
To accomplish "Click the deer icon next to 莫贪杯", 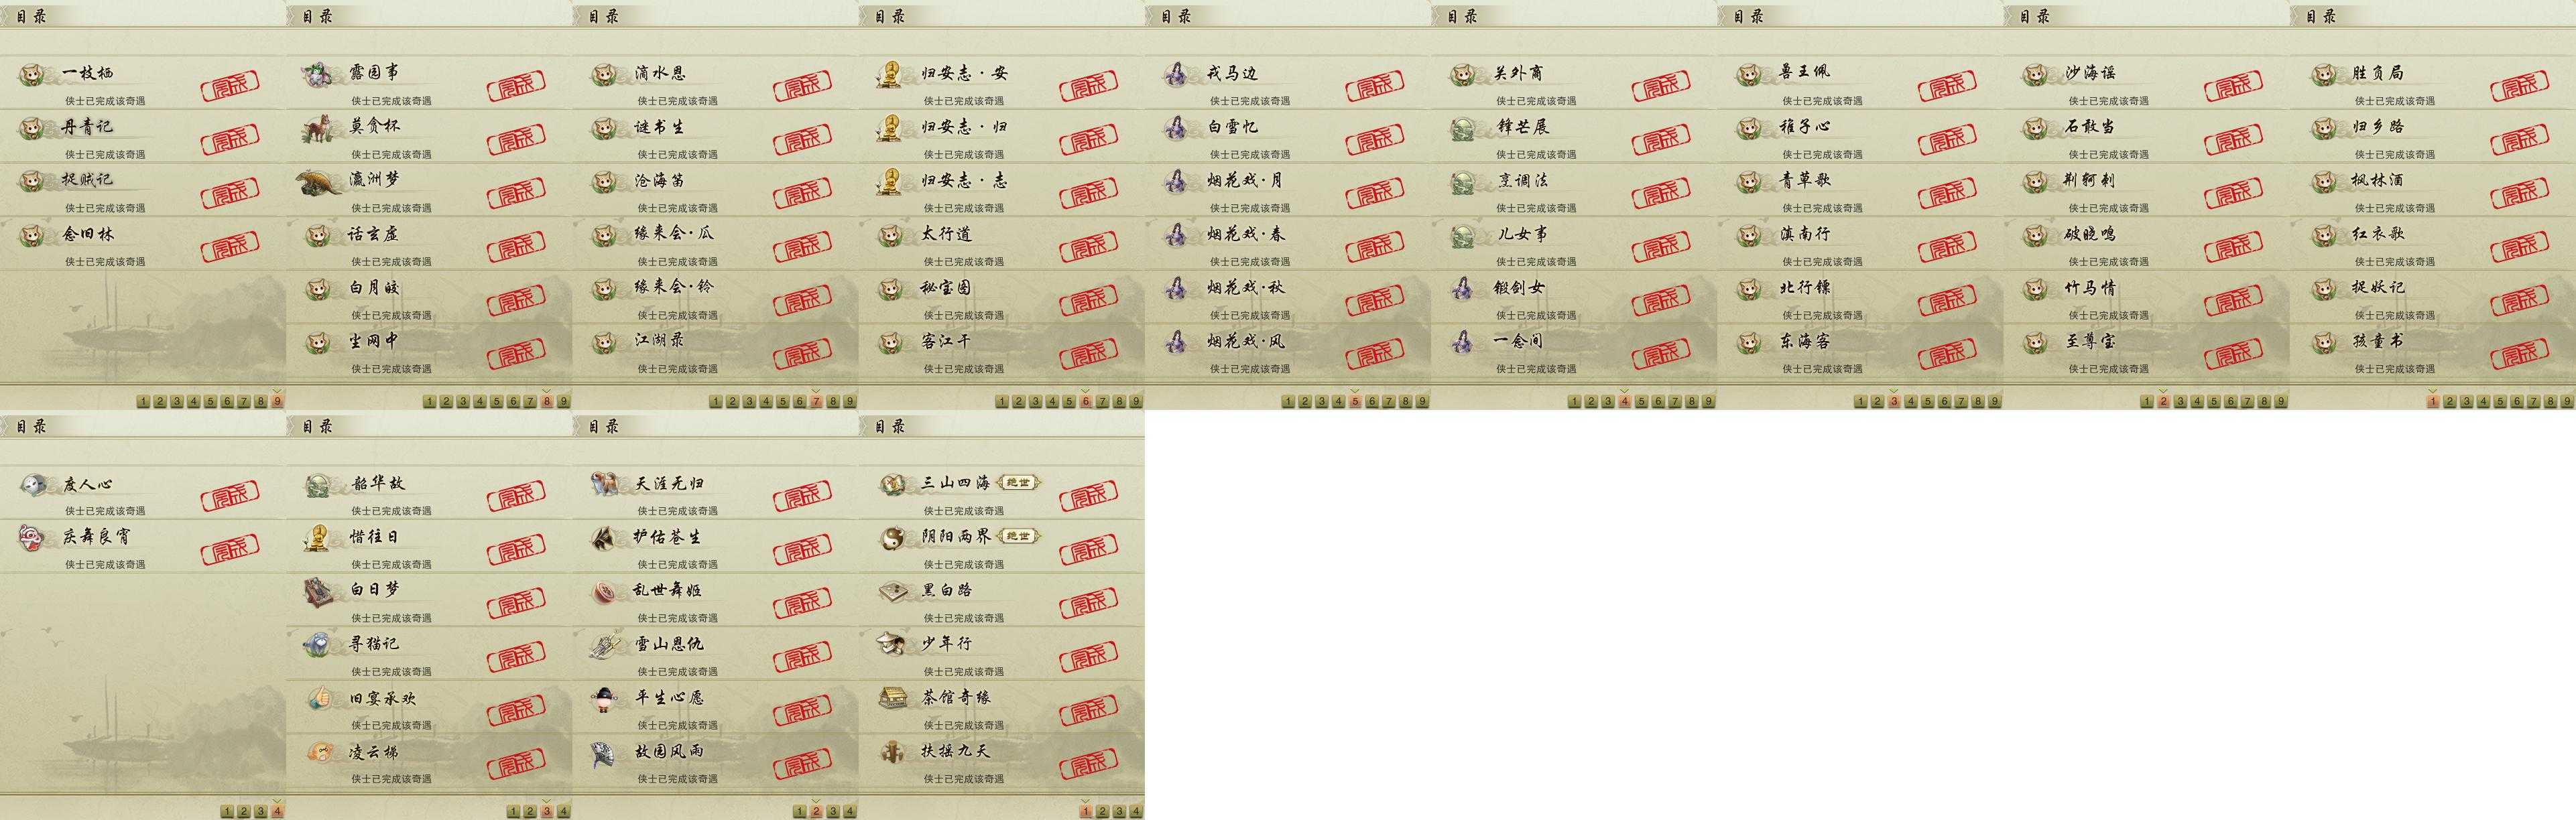I will point(319,129).
